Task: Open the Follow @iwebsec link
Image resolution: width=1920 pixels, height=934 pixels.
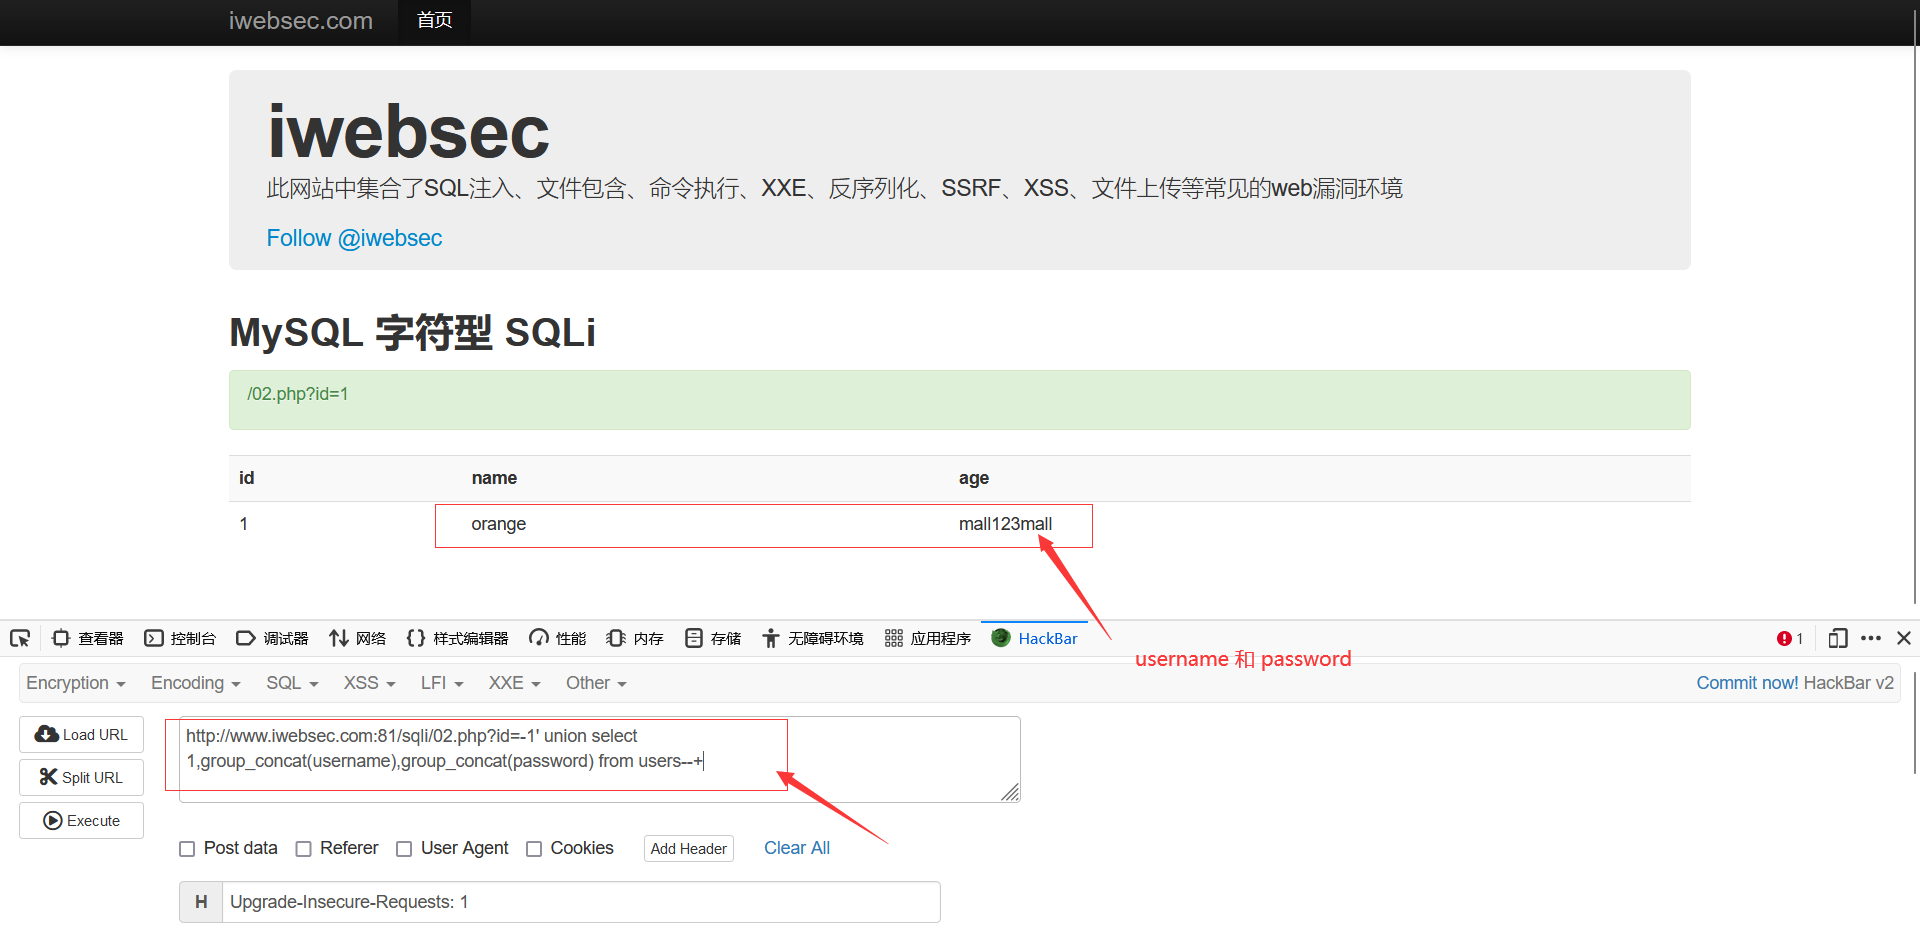Action: click(354, 238)
